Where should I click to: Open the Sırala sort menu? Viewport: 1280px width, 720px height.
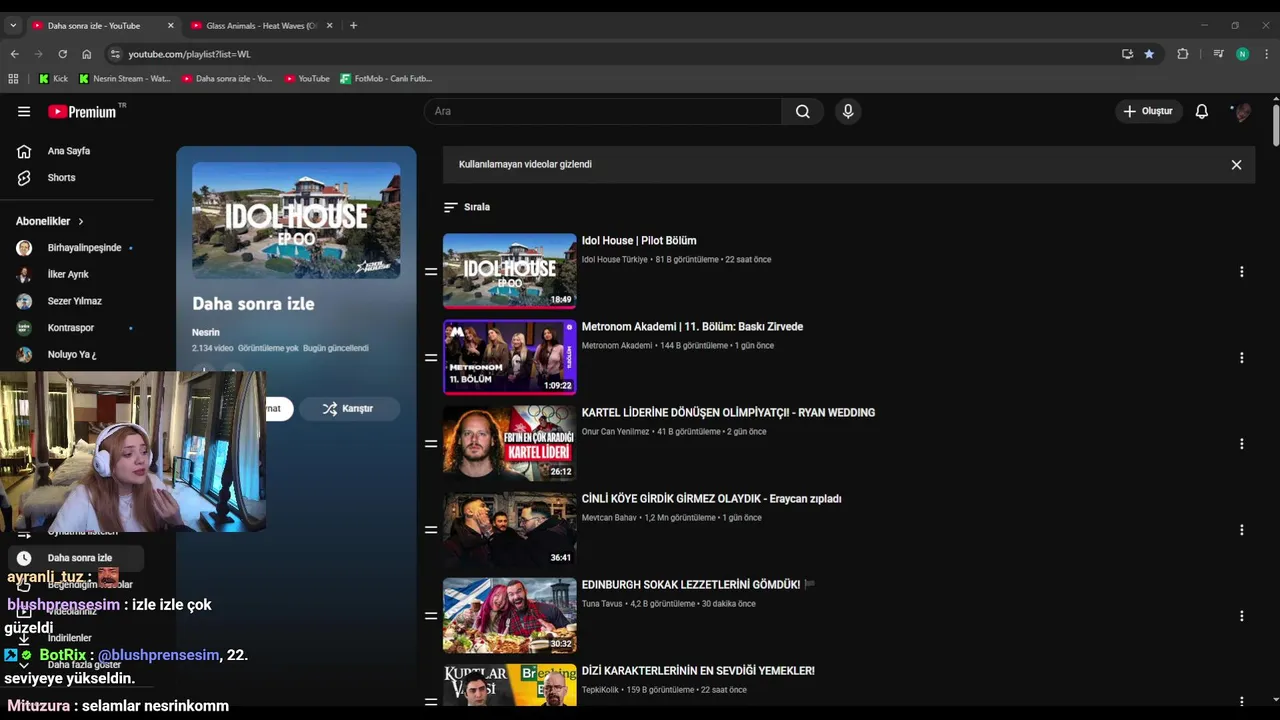pyautogui.click(x=467, y=207)
